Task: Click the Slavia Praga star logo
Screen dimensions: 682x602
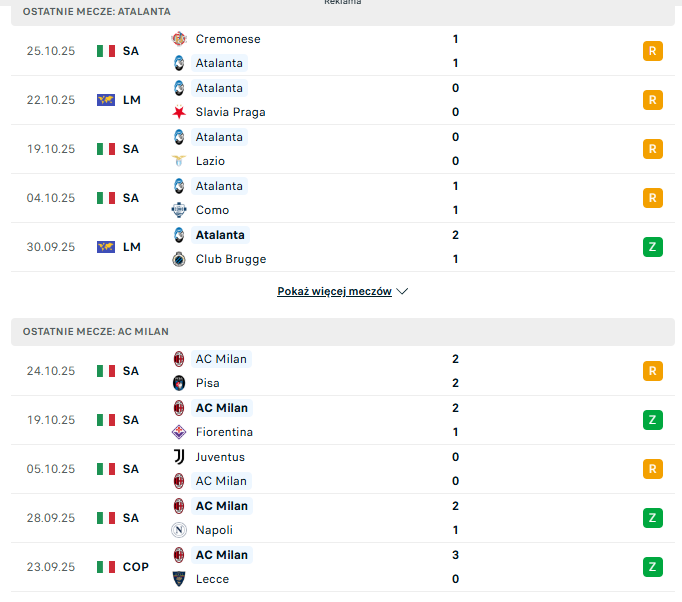Action: pyautogui.click(x=179, y=112)
